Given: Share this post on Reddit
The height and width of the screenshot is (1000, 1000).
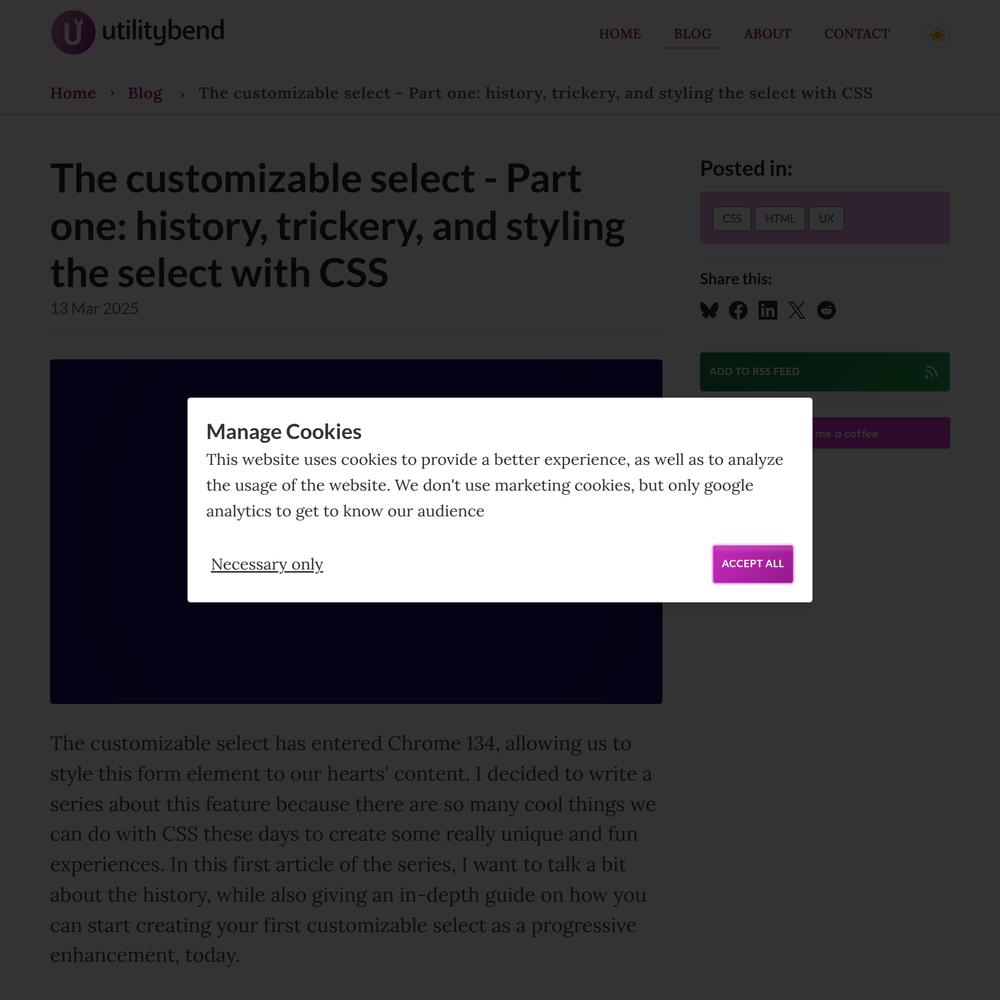Looking at the screenshot, I should [827, 310].
